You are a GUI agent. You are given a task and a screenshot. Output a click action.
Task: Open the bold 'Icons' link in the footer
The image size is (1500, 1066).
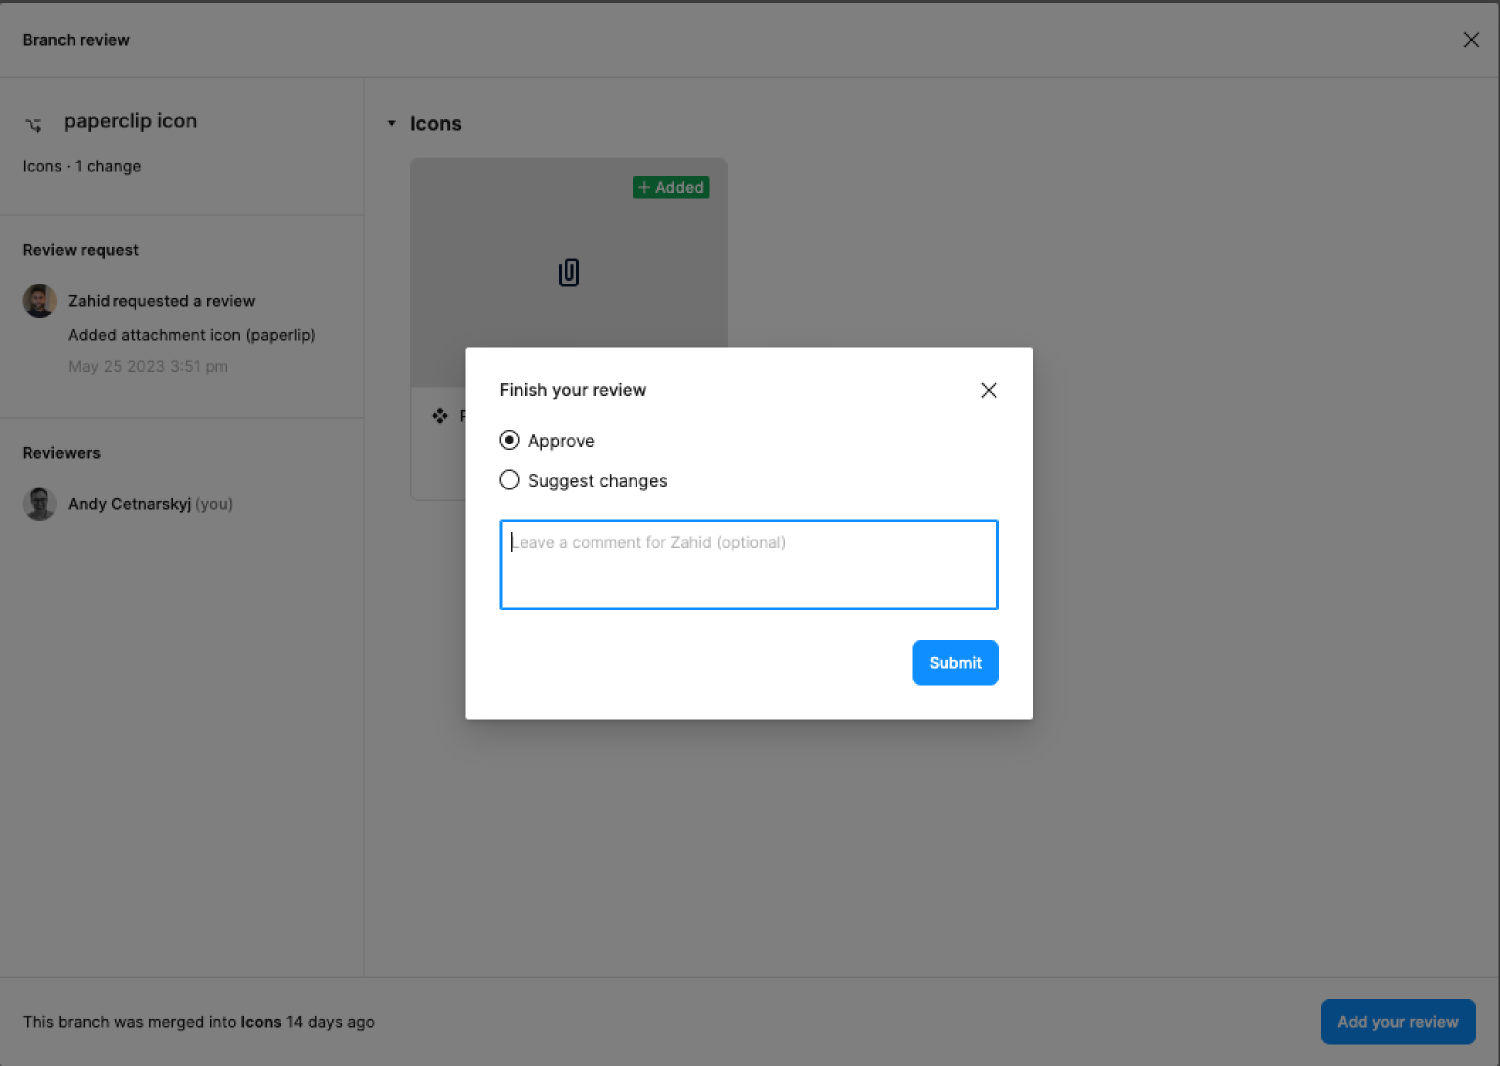coord(260,1022)
